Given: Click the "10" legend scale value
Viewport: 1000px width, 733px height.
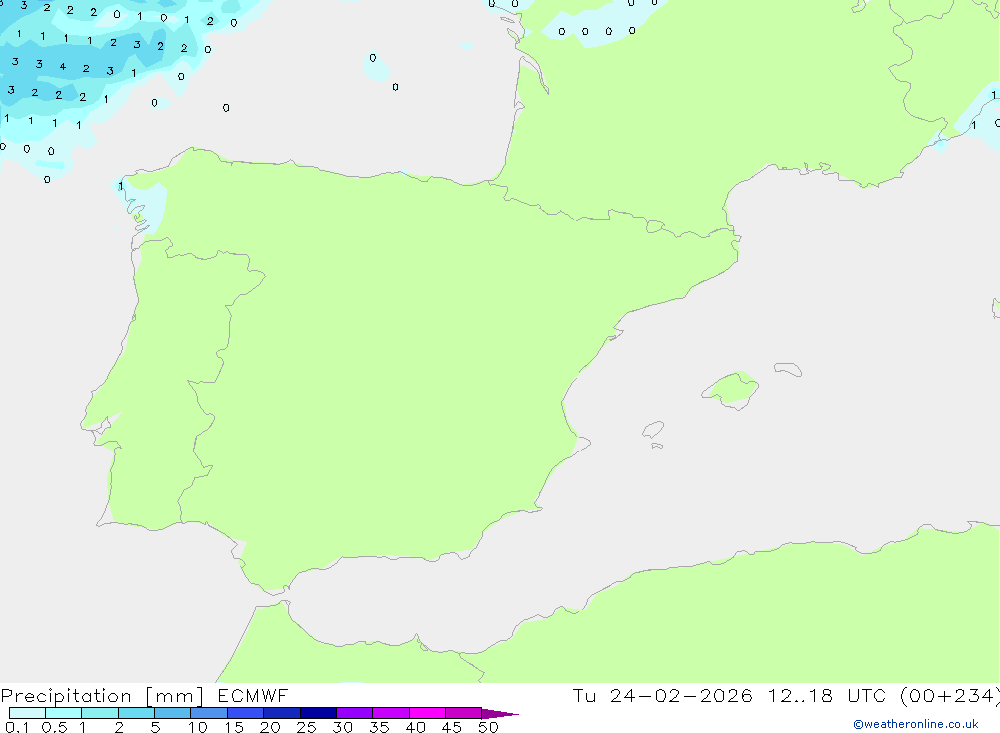Looking at the screenshot, I should [x=198, y=727].
